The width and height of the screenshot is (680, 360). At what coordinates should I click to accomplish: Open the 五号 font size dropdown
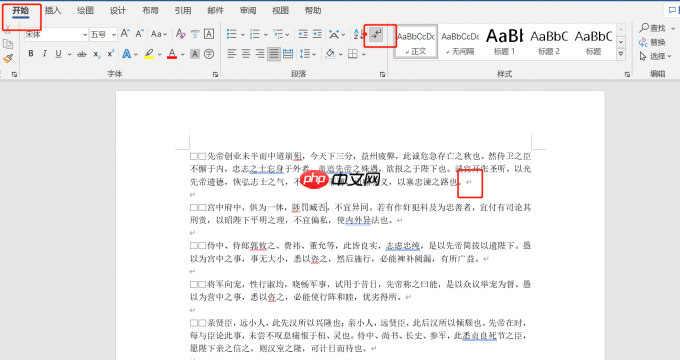(x=114, y=34)
